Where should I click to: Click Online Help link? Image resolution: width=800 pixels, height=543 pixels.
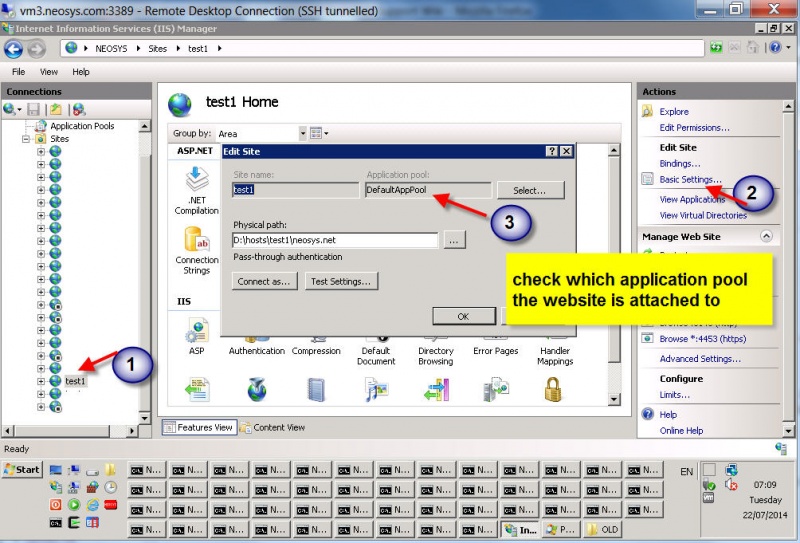click(x=681, y=430)
